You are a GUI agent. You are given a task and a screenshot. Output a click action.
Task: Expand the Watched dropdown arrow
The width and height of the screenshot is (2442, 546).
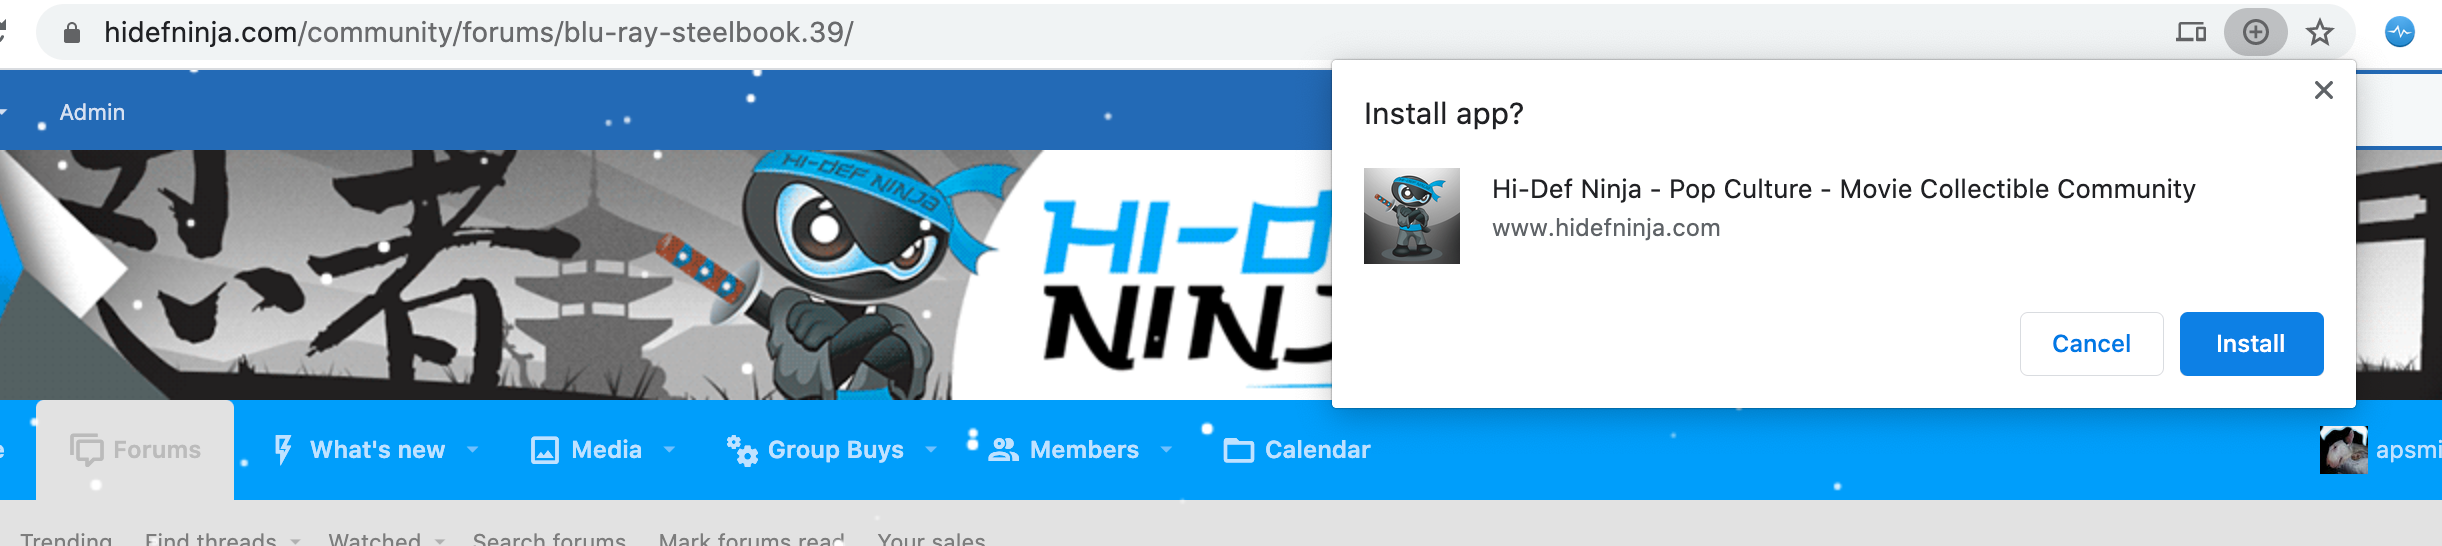(x=439, y=540)
